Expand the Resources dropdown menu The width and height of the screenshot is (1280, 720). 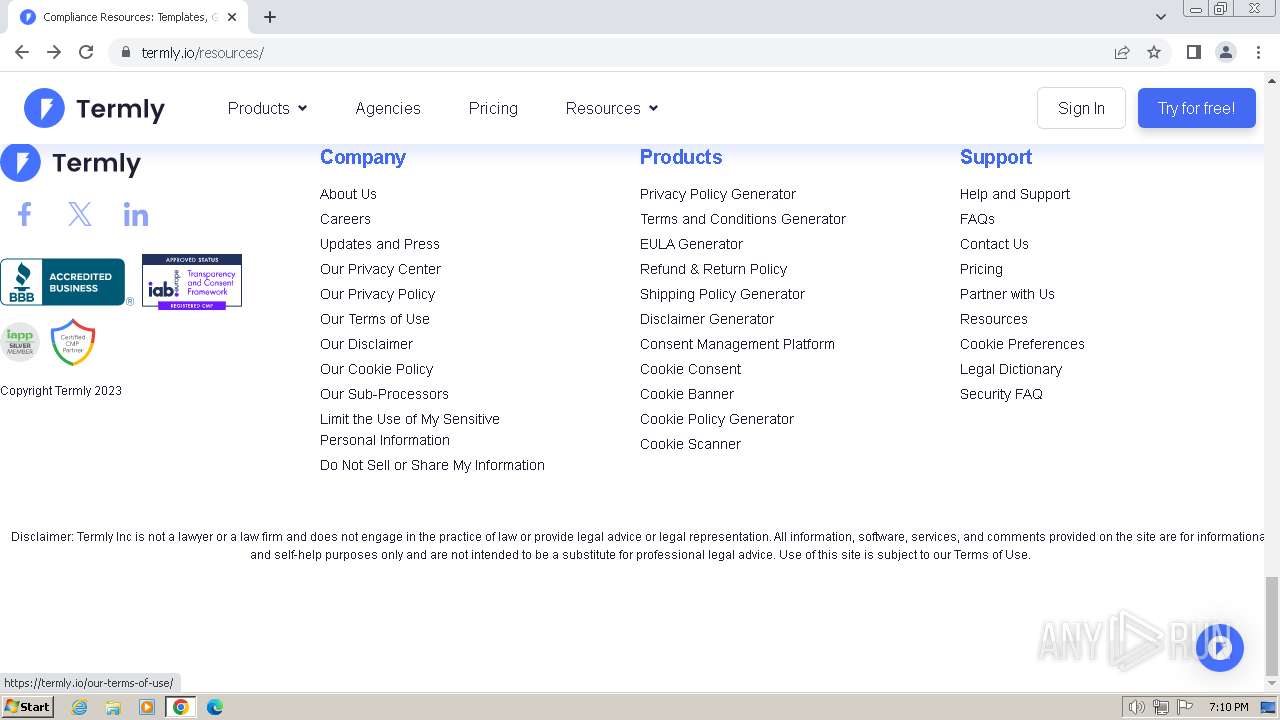tap(612, 108)
